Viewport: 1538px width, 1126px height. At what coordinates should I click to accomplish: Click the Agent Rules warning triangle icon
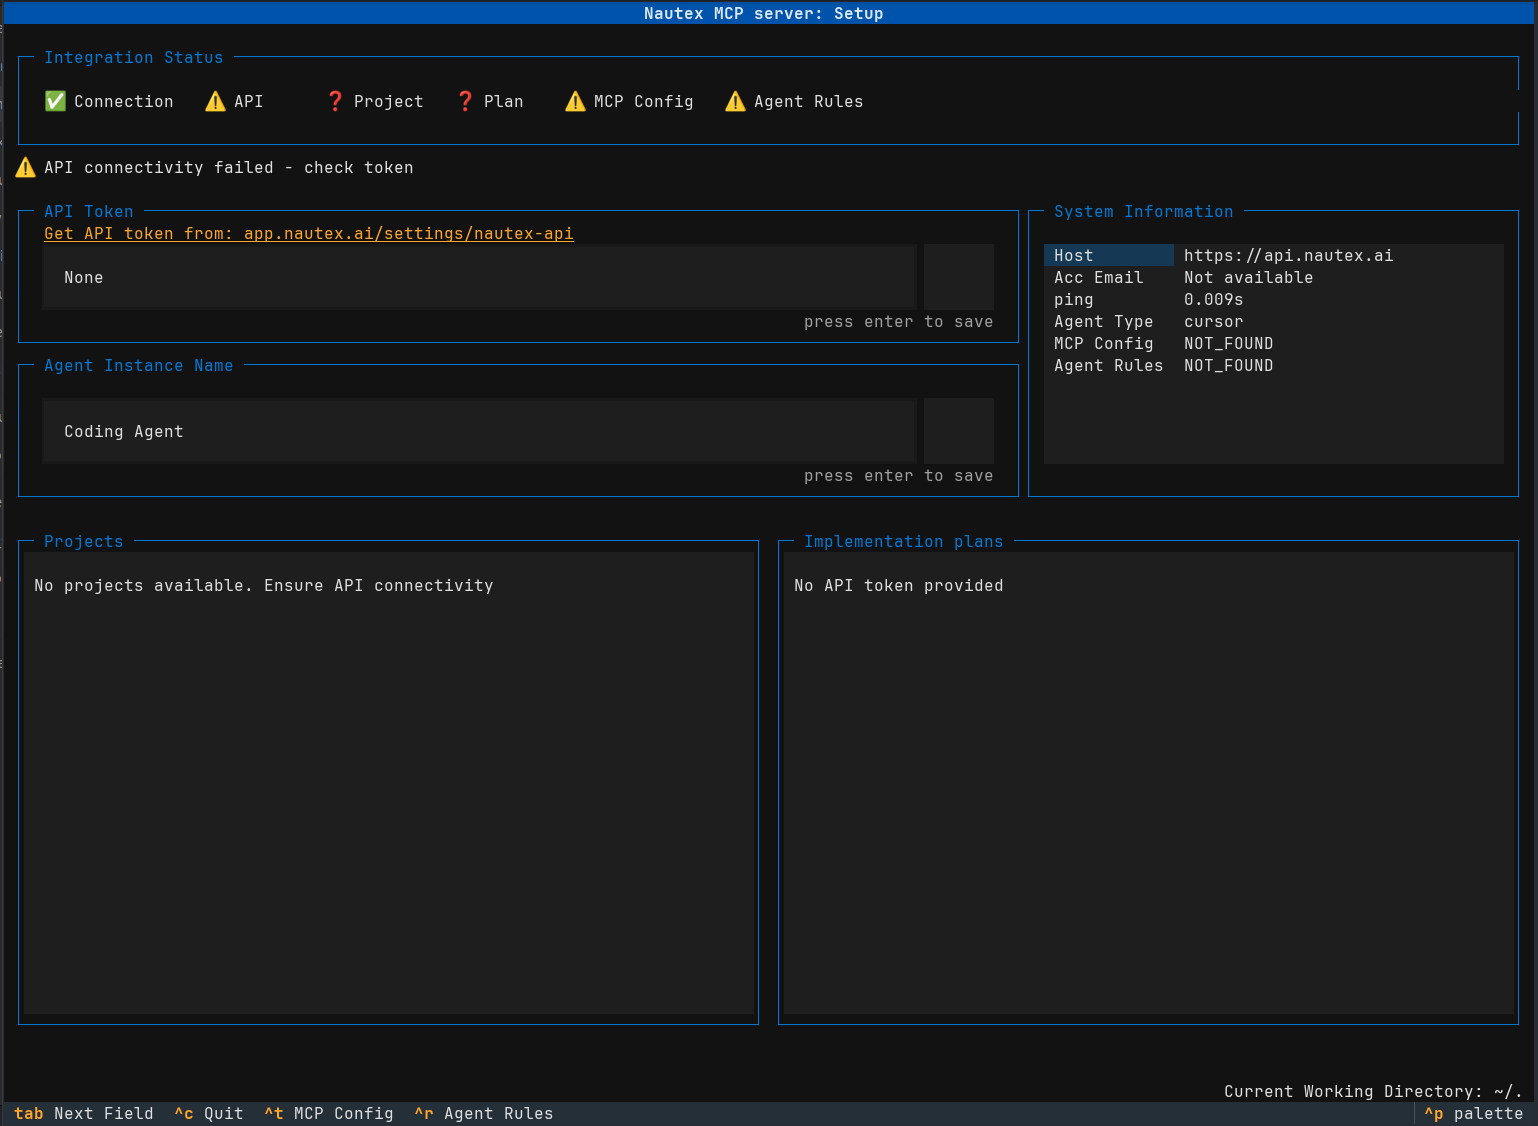pyautogui.click(x=735, y=101)
